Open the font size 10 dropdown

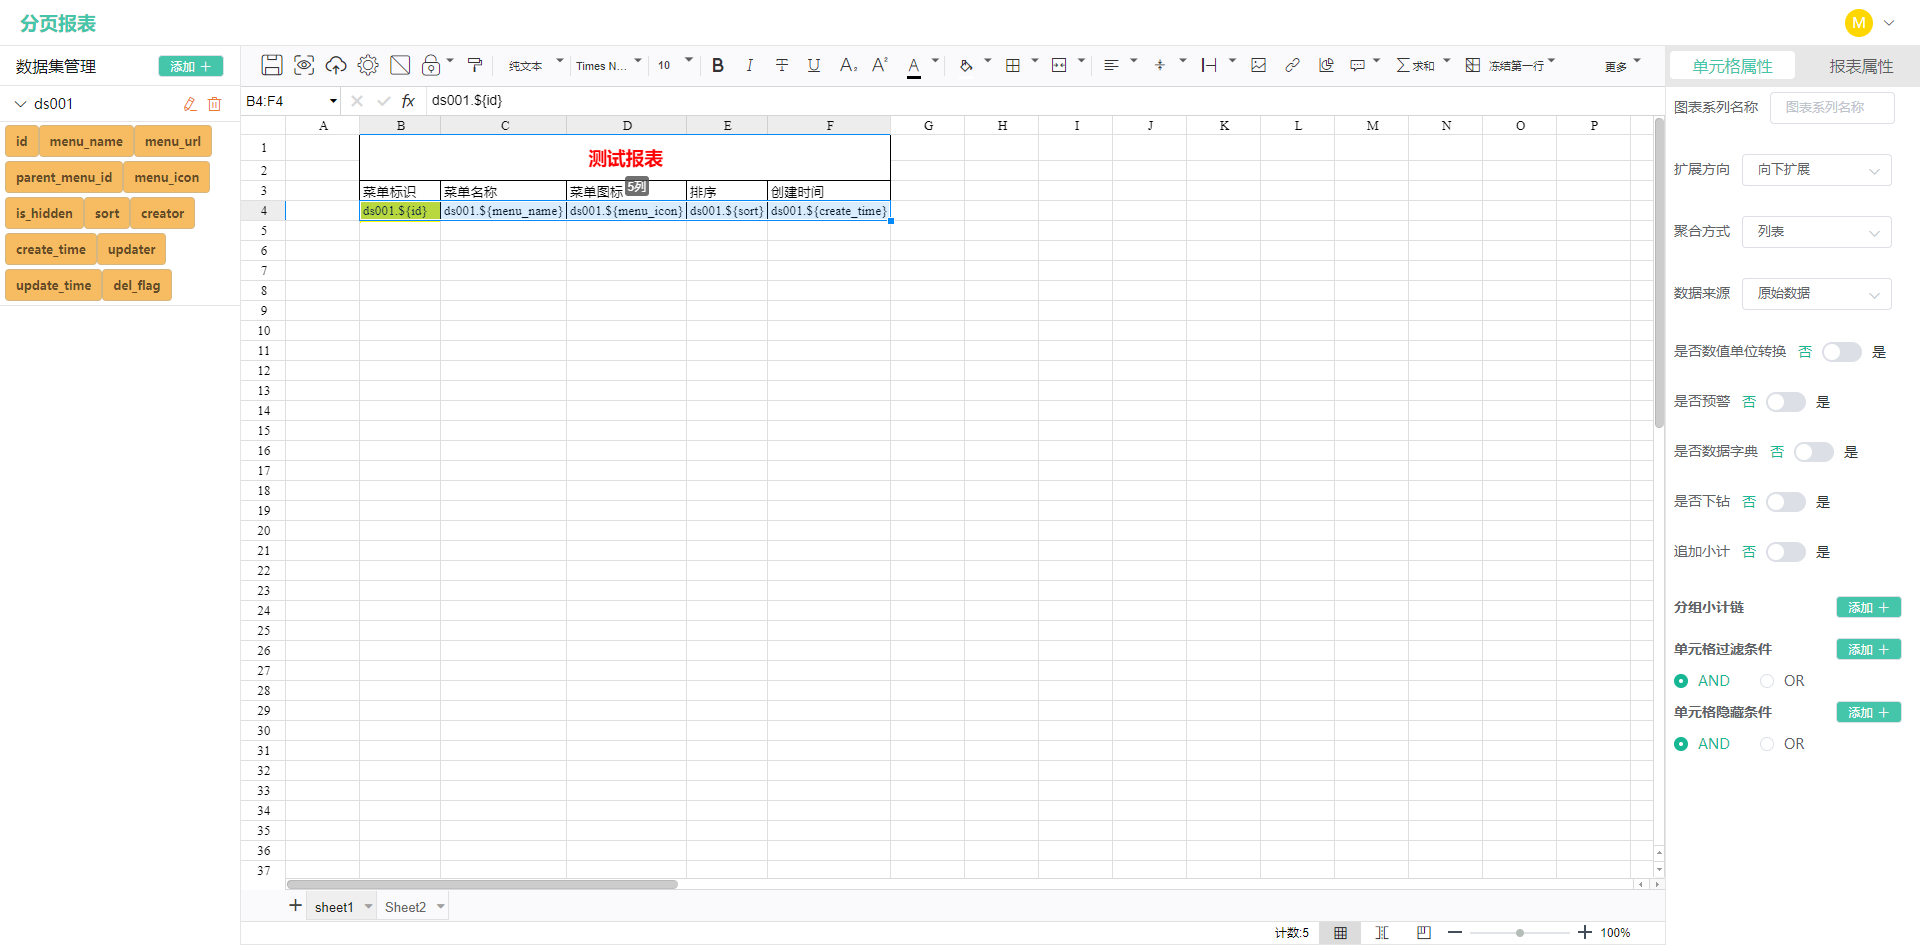click(x=675, y=65)
